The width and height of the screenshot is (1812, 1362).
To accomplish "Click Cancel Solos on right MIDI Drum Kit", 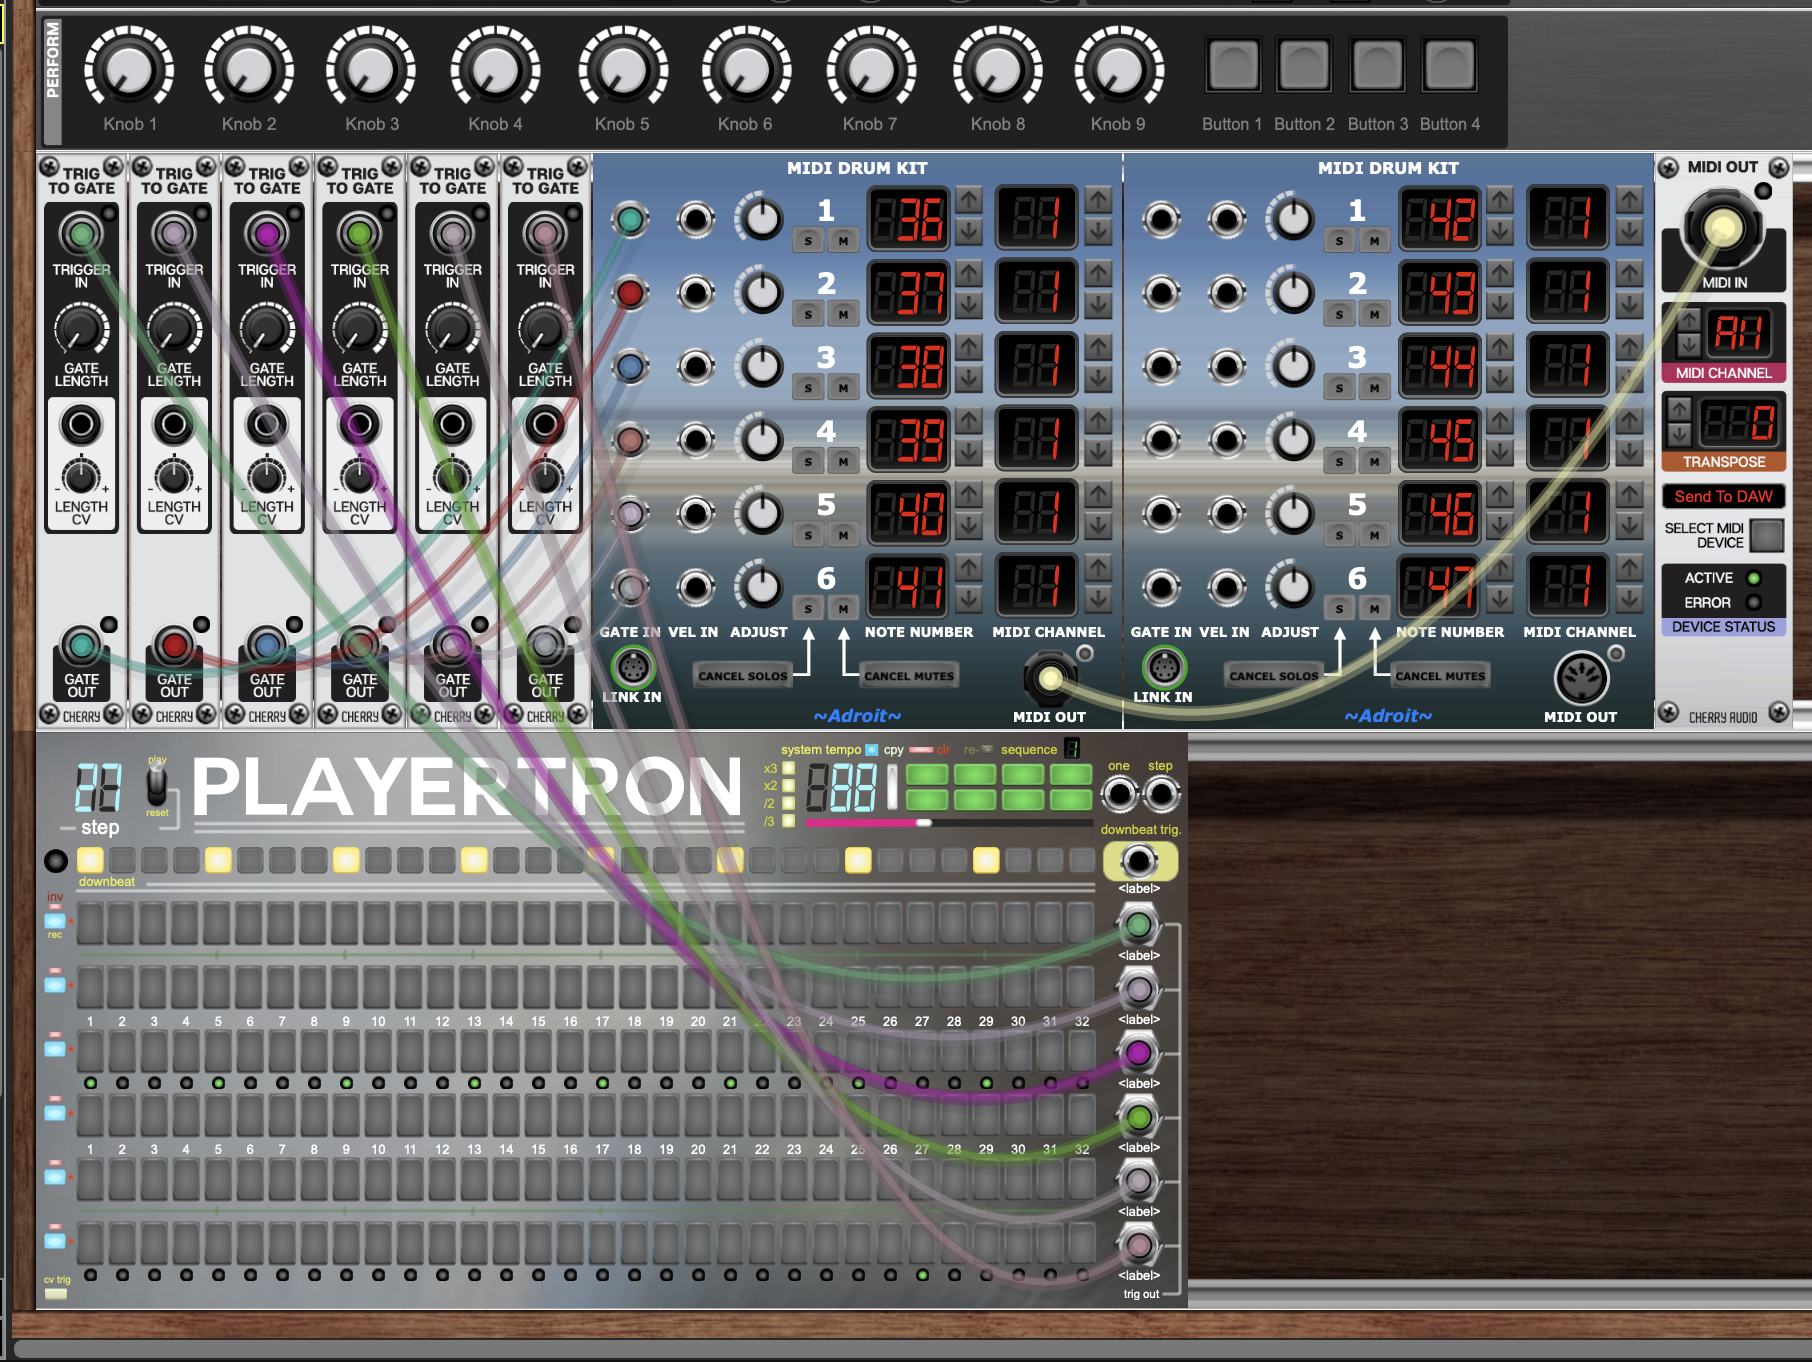I will pyautogui.click(x=1273, y=676).
